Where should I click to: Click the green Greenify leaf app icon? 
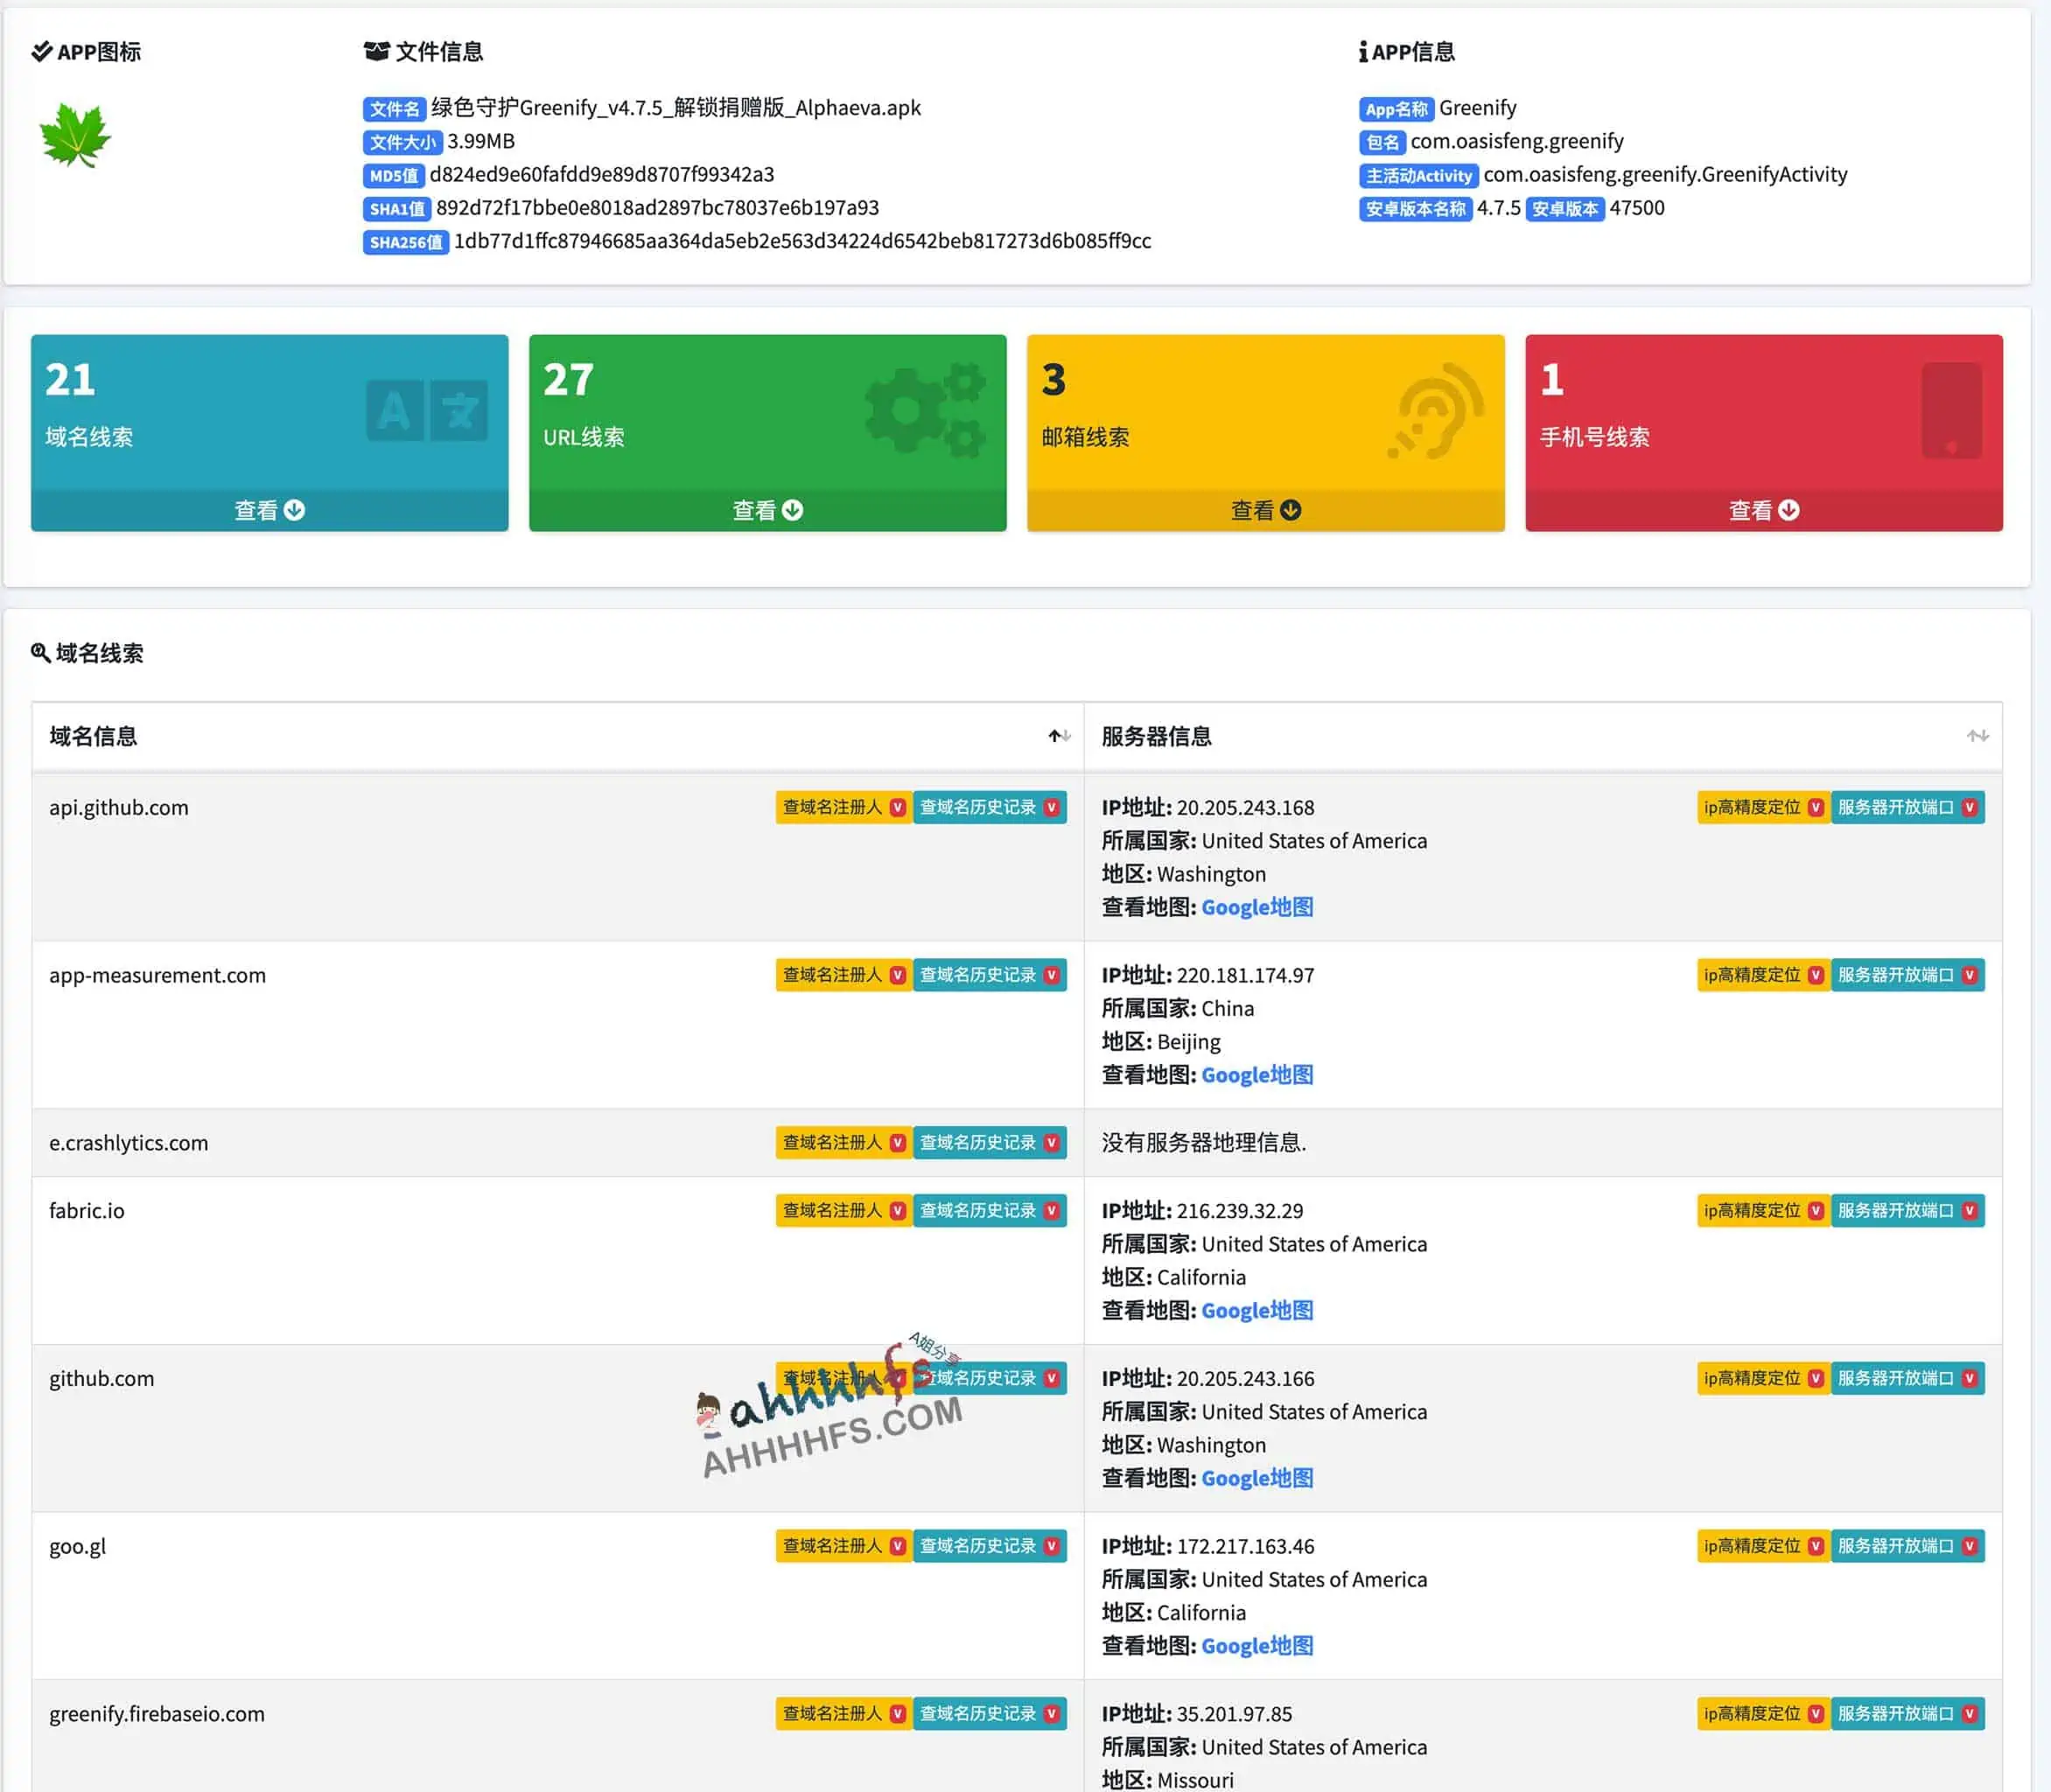(x=75, y=135)
